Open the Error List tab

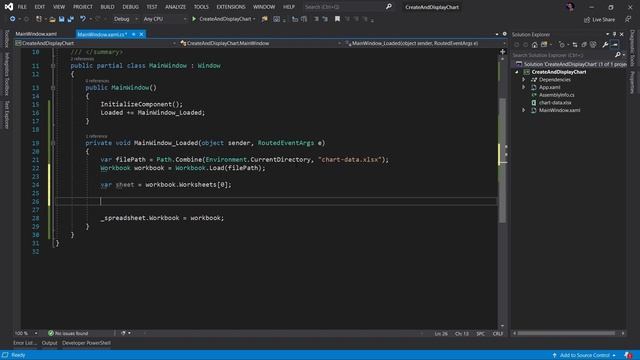pos(25,343)
